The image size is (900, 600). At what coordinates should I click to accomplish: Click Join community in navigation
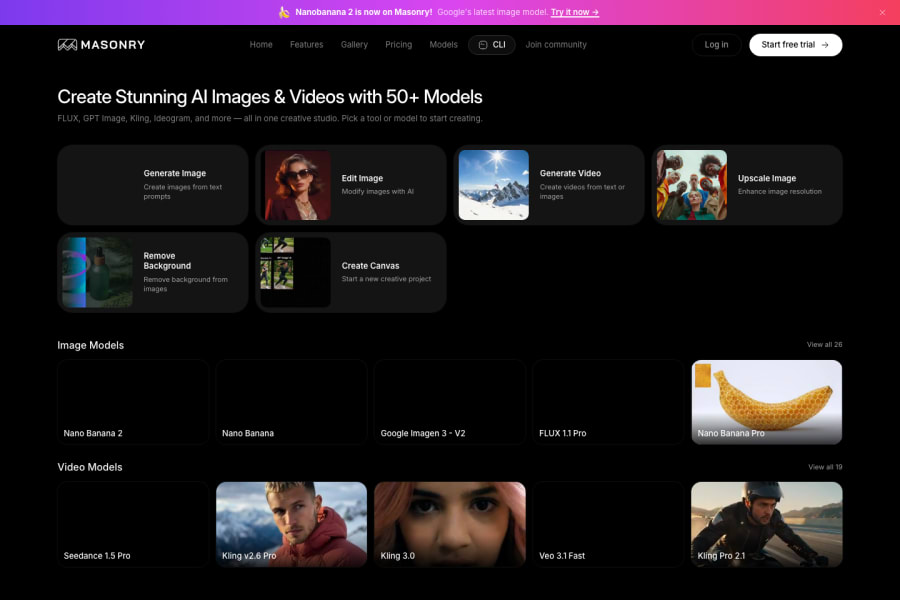coord(556,45)
